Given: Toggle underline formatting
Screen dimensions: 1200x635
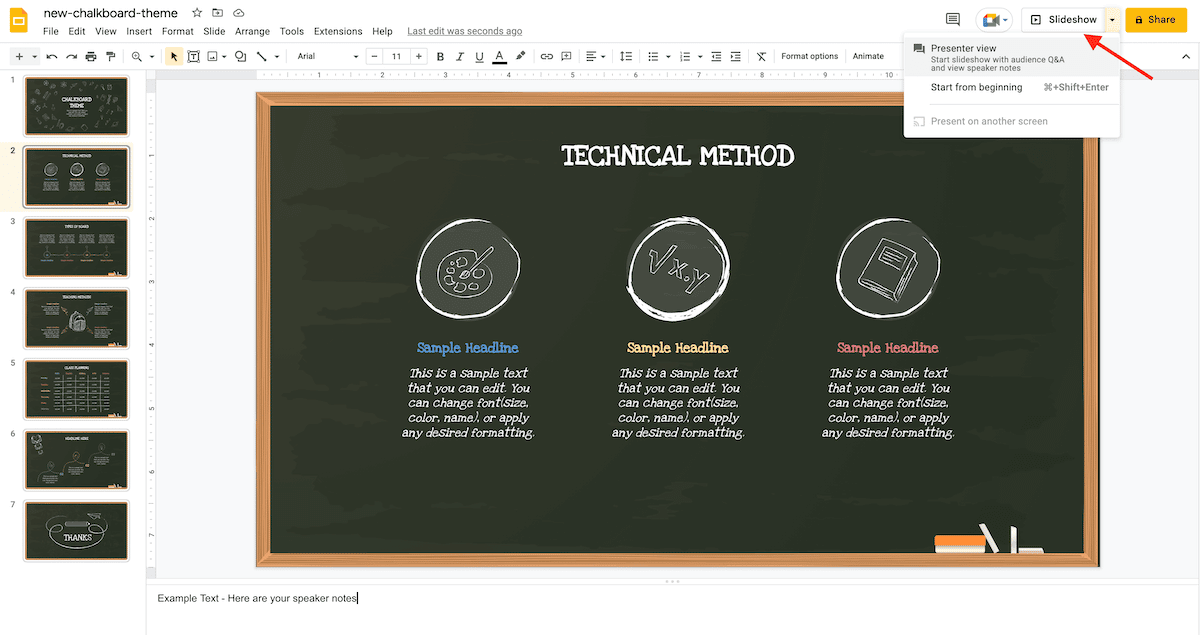Looking at the screenshot, I should click(479, 57).
